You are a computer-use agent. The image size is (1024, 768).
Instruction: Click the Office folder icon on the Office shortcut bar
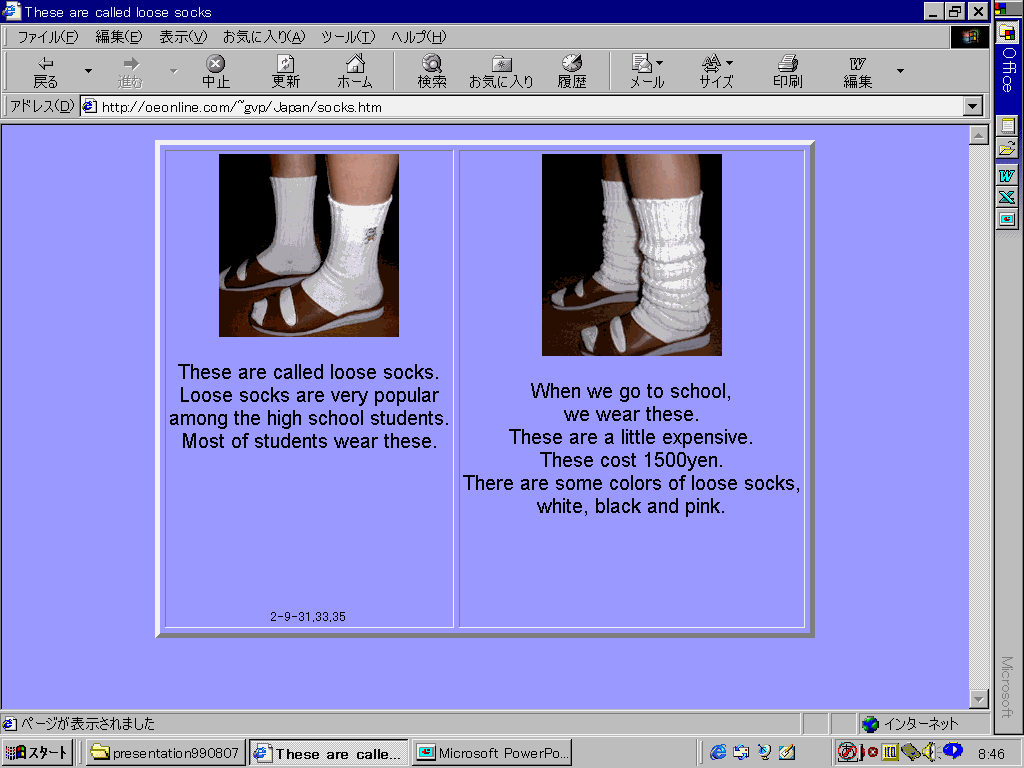pyautogui.click(x=1008, y=33)
